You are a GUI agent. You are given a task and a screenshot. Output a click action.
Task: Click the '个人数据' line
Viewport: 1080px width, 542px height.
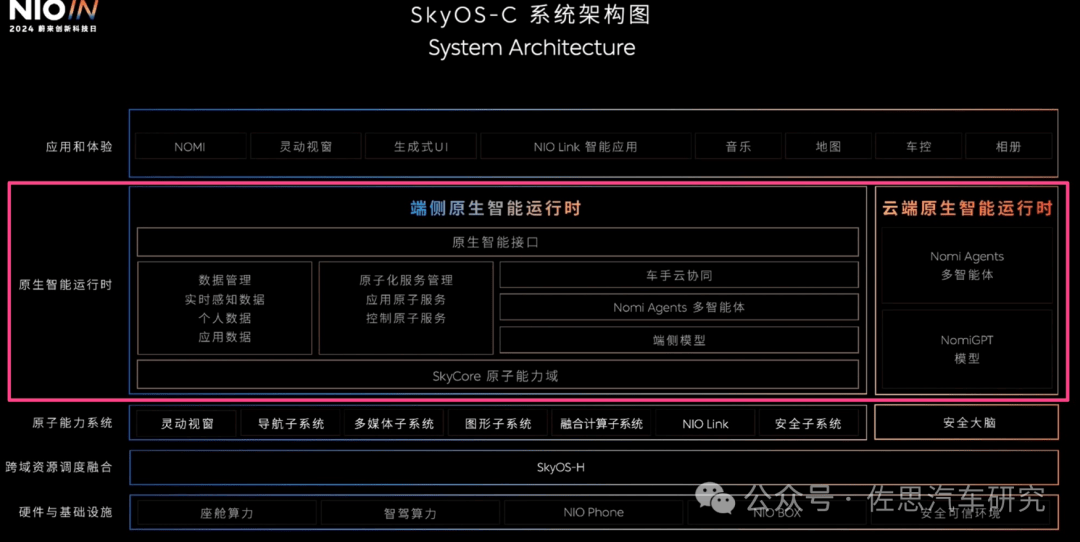(225, 318)
